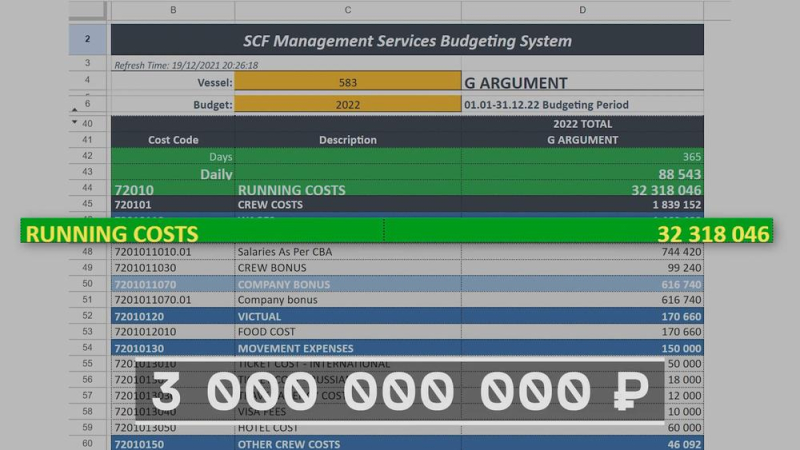Click the Vessel: label
800x450 pixels.
[215, 82]
